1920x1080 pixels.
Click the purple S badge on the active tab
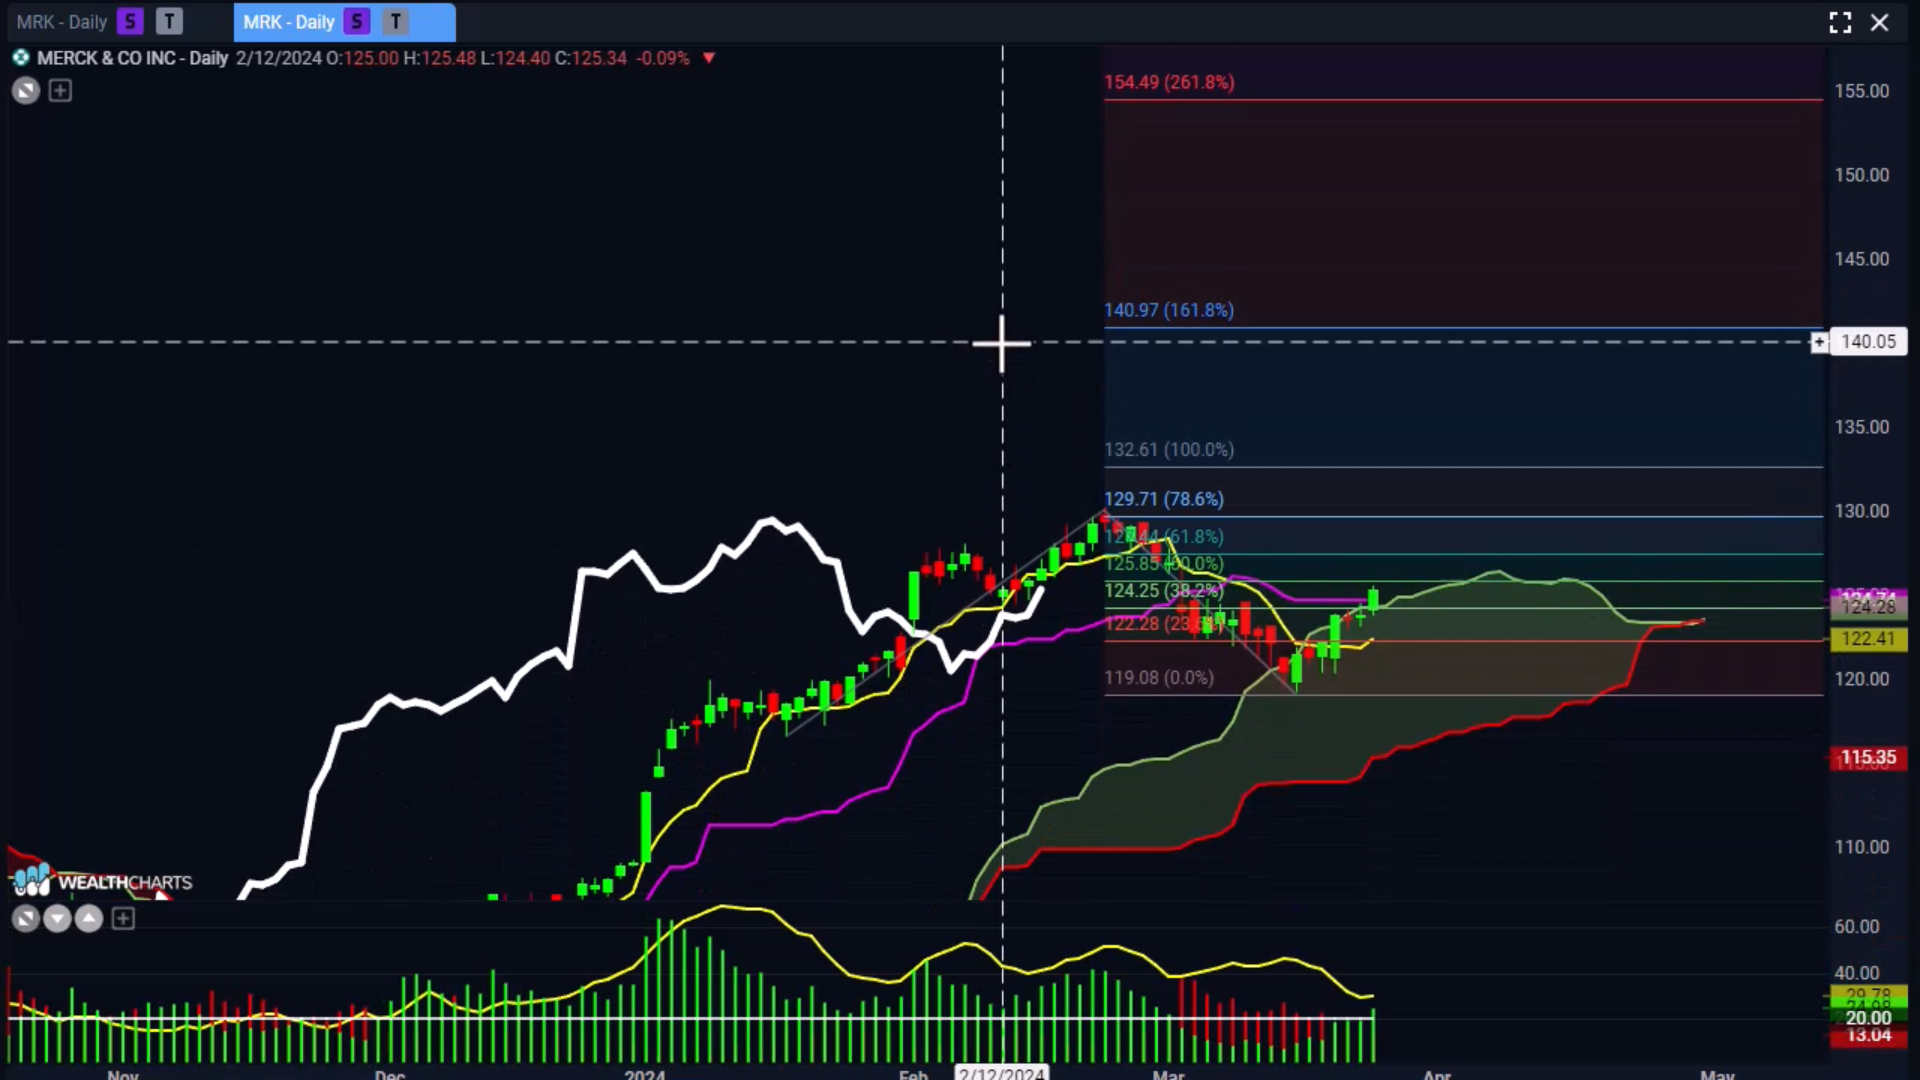click(x=357, y=22)
